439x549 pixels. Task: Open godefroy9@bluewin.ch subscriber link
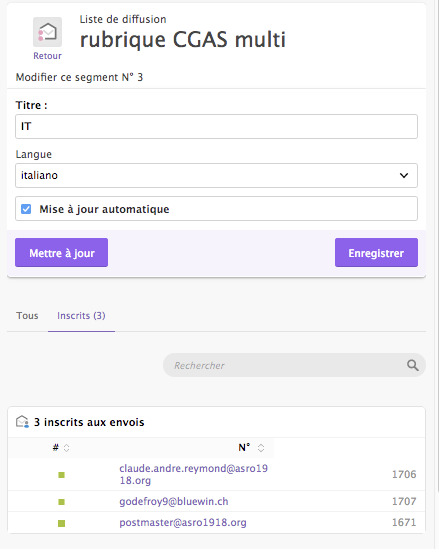(x=174, y=501)
